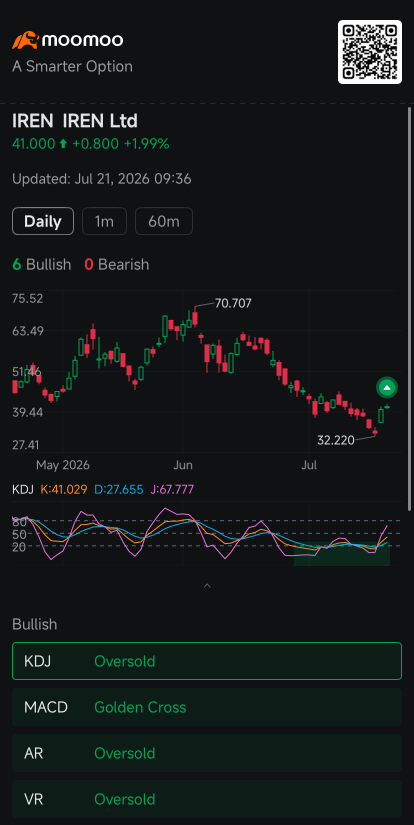Click the IREN Ltd stock title
This screenshot has width=414, height=825.
75,121
